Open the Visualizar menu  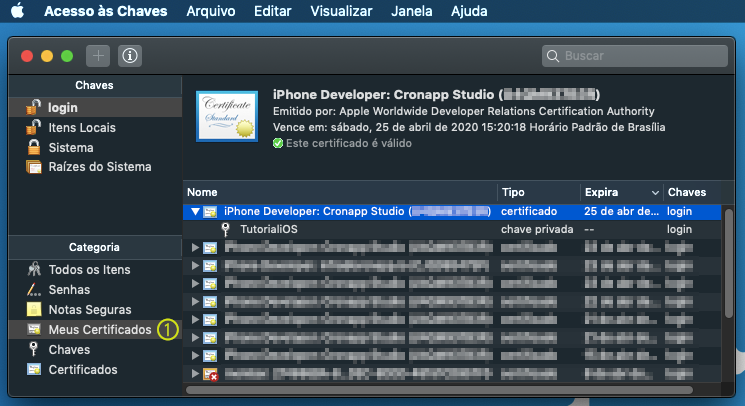341,11
